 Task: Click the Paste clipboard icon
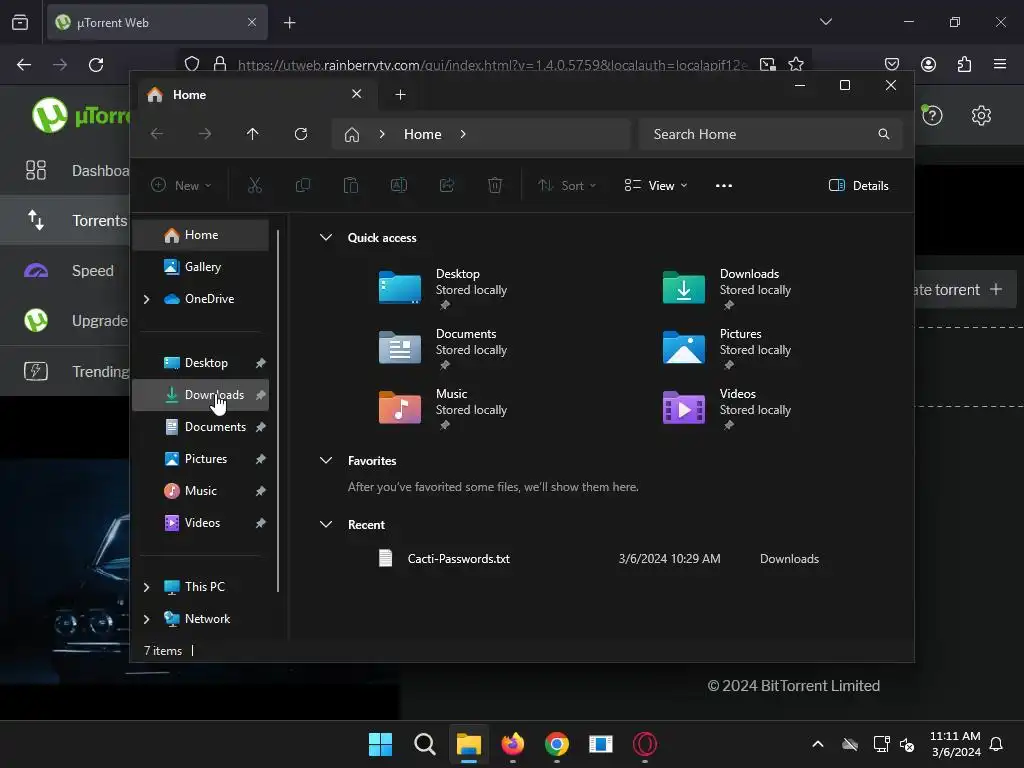351,185
